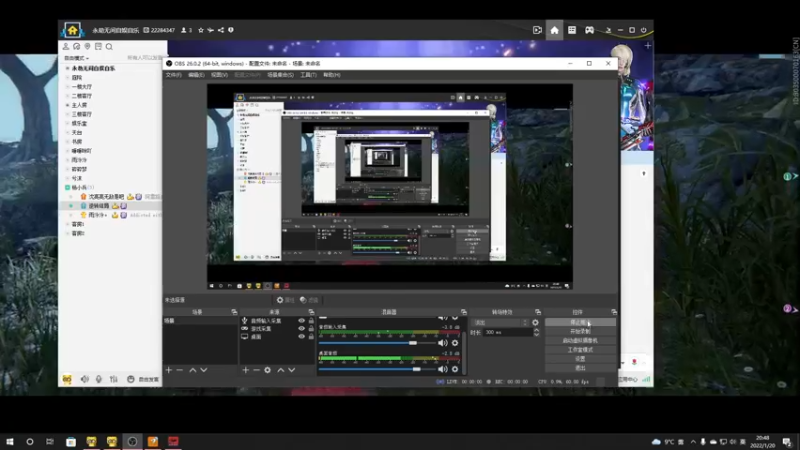This screenshot has width=800, height=450.
Task: Collapse the 杨小乖 channel group
Action: point(67,188)
